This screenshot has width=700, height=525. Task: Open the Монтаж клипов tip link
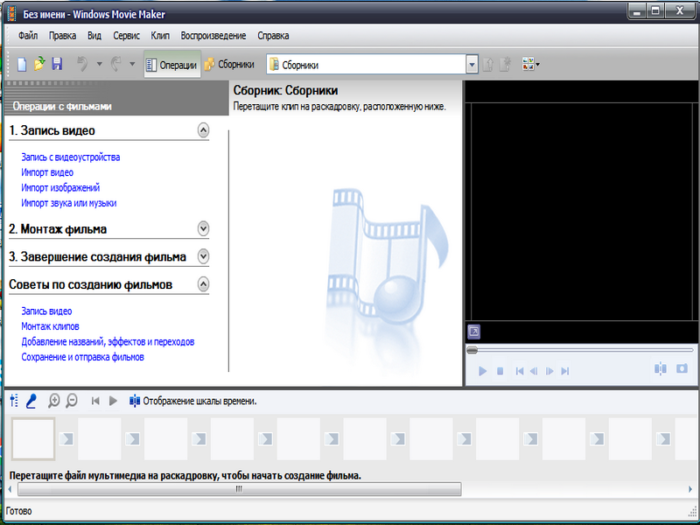(50, 326)
